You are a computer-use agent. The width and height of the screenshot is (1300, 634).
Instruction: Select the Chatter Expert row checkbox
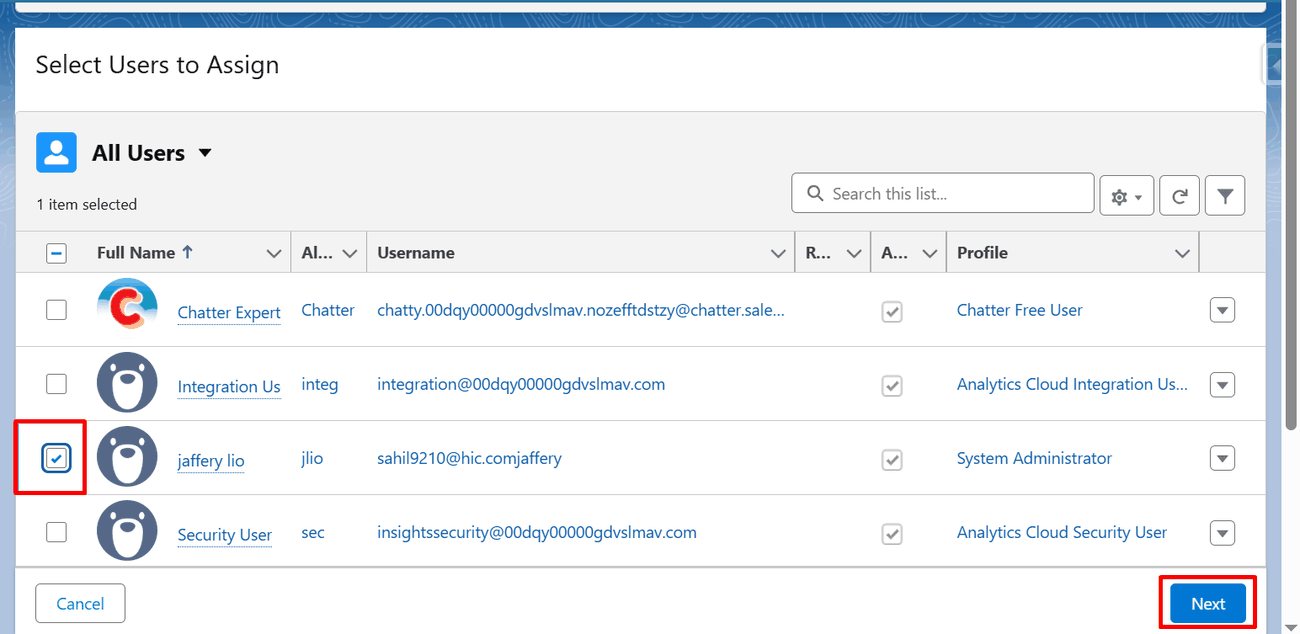(x=57, y=310)
